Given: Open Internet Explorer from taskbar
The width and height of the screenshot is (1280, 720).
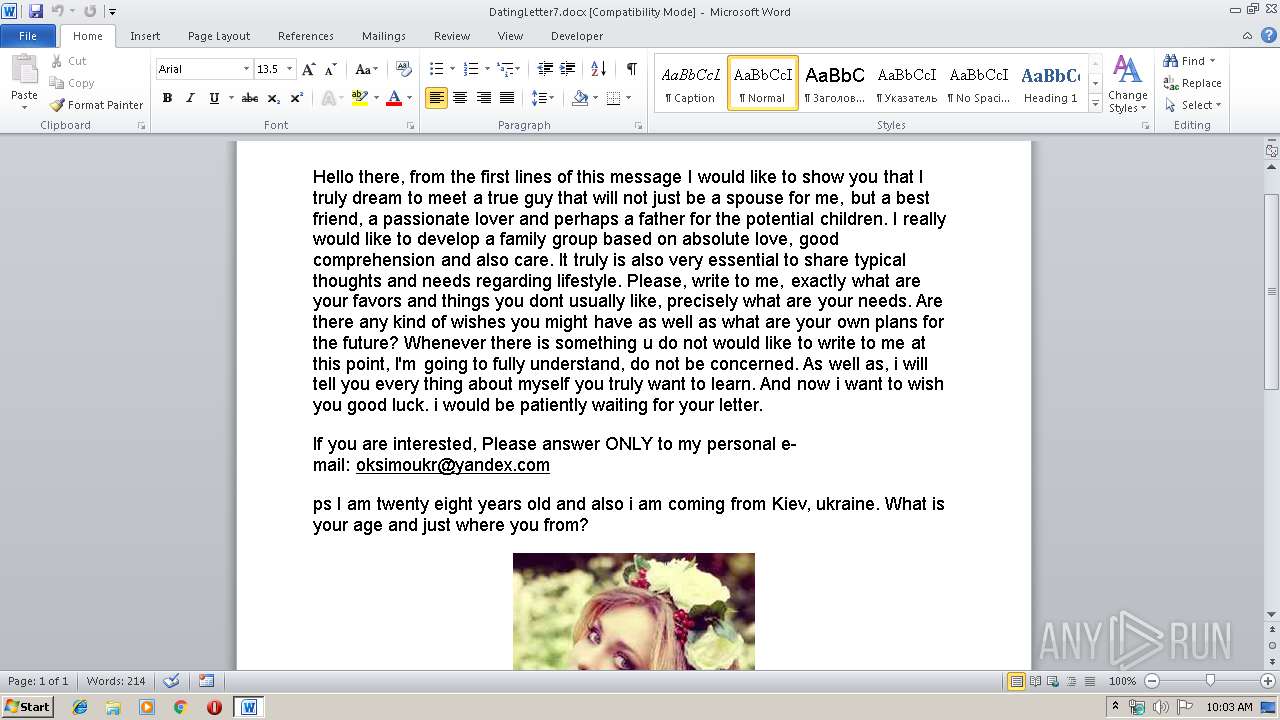Looking at the screenshot, I should pyautogui.click(x=80, y=707).
